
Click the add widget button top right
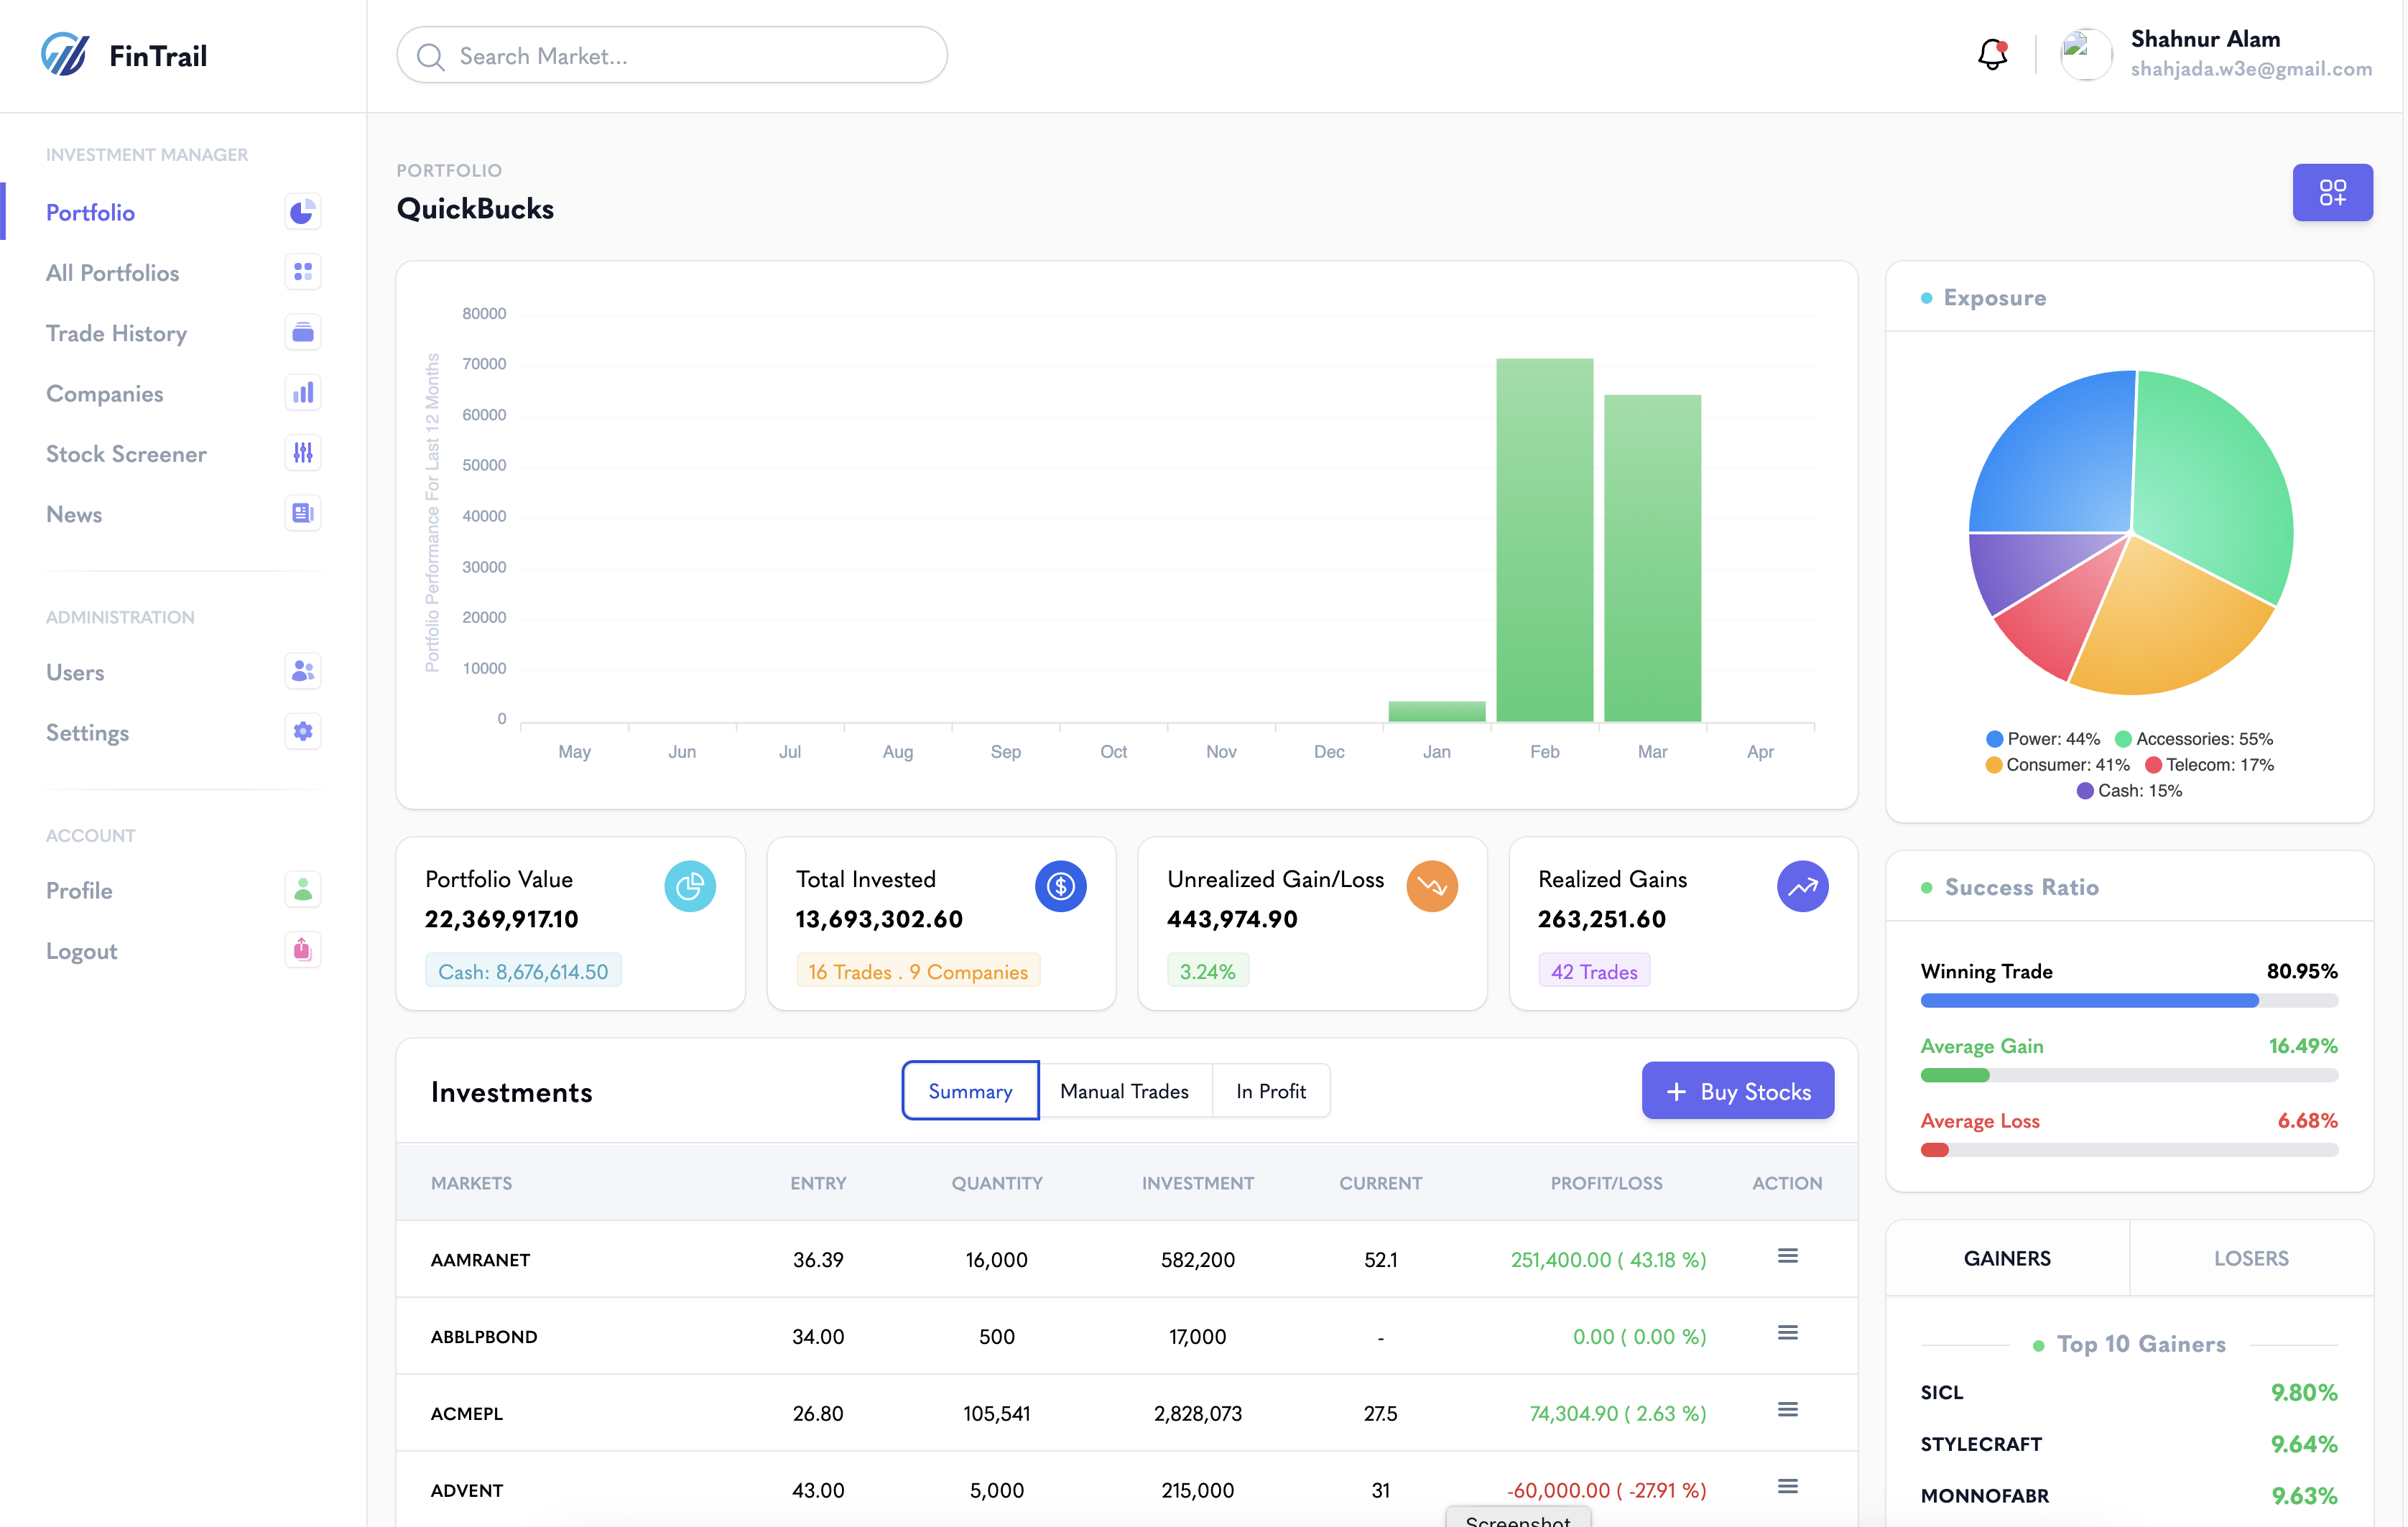2332,192
